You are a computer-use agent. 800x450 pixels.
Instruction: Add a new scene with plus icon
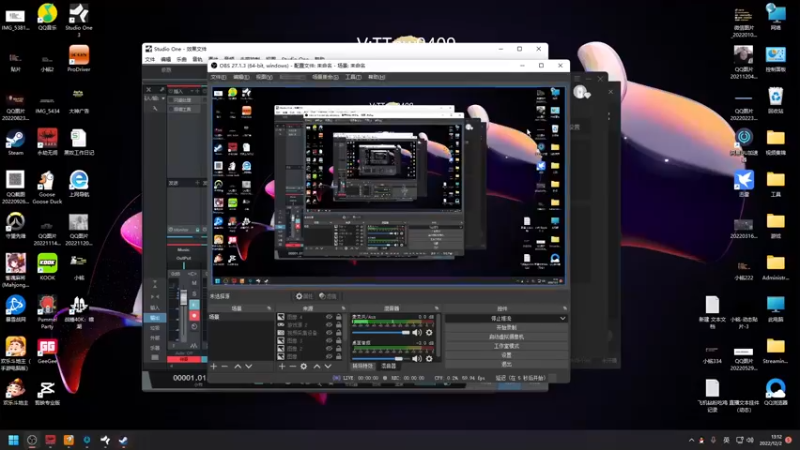[x=214, y=366]
